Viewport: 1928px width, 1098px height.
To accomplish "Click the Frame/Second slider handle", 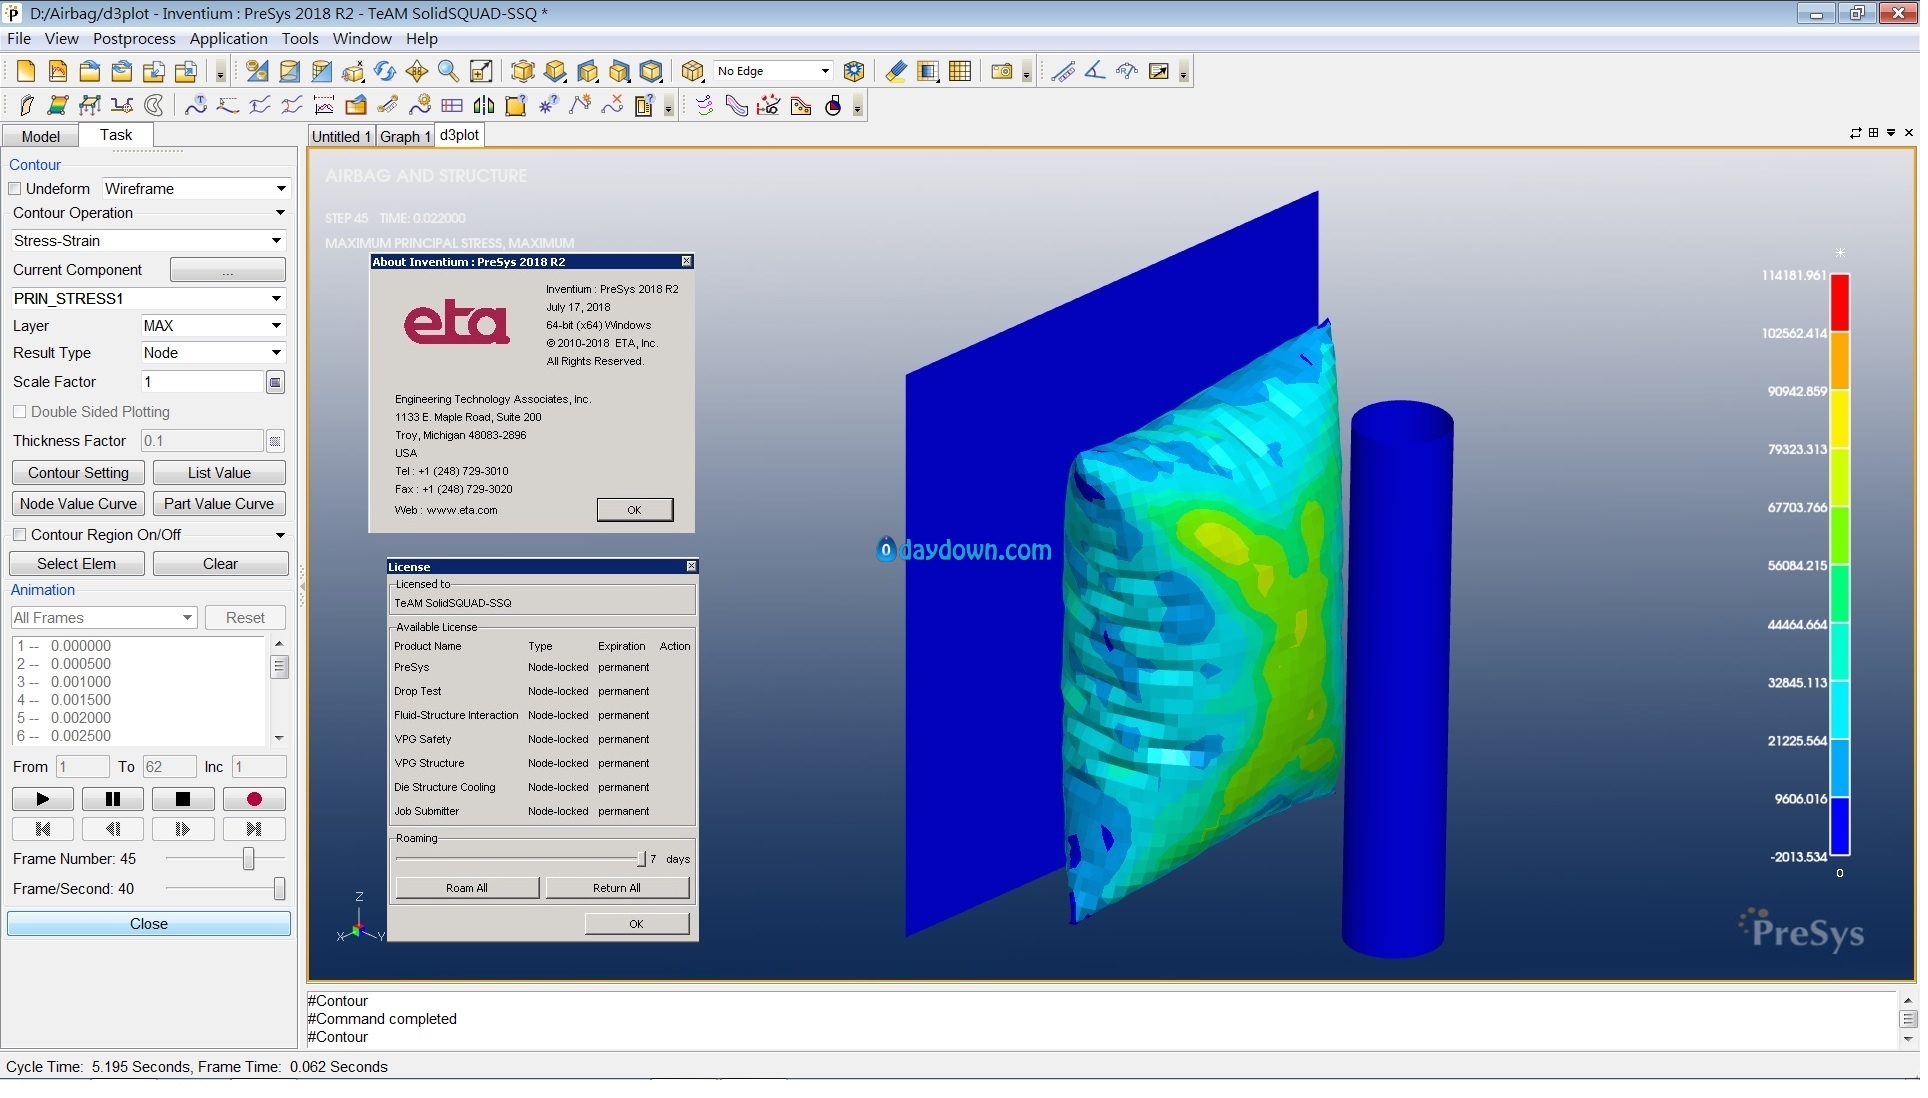I will (x=279, y=889).
